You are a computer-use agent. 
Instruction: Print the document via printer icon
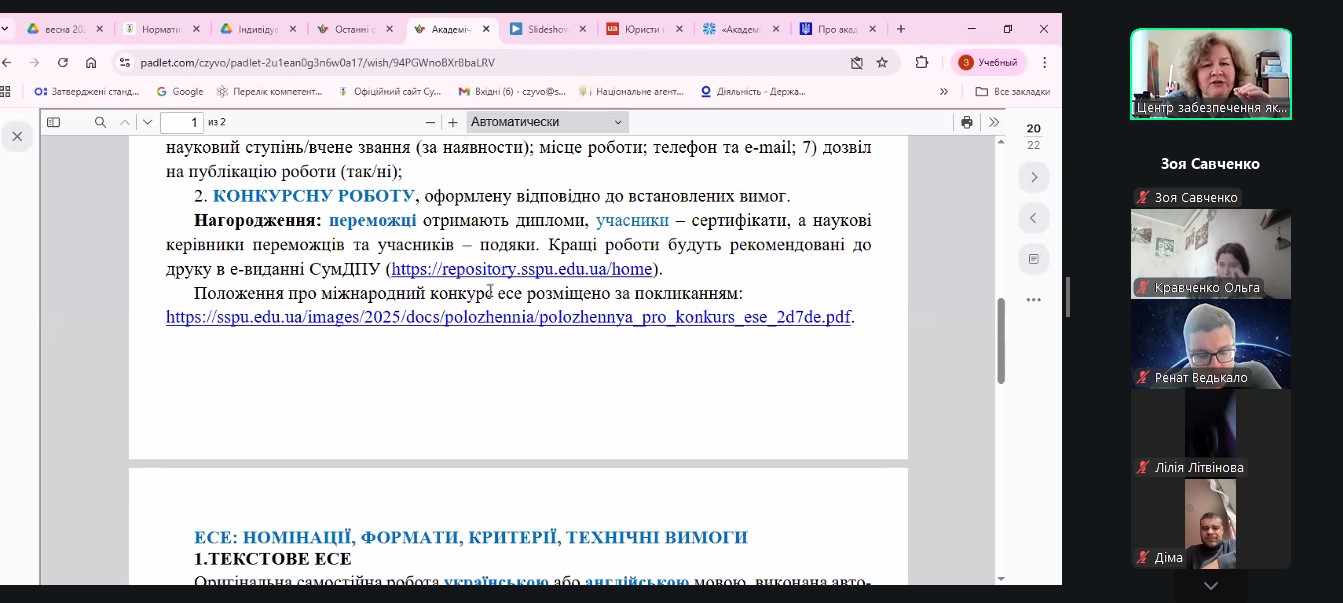coord(967,123)
